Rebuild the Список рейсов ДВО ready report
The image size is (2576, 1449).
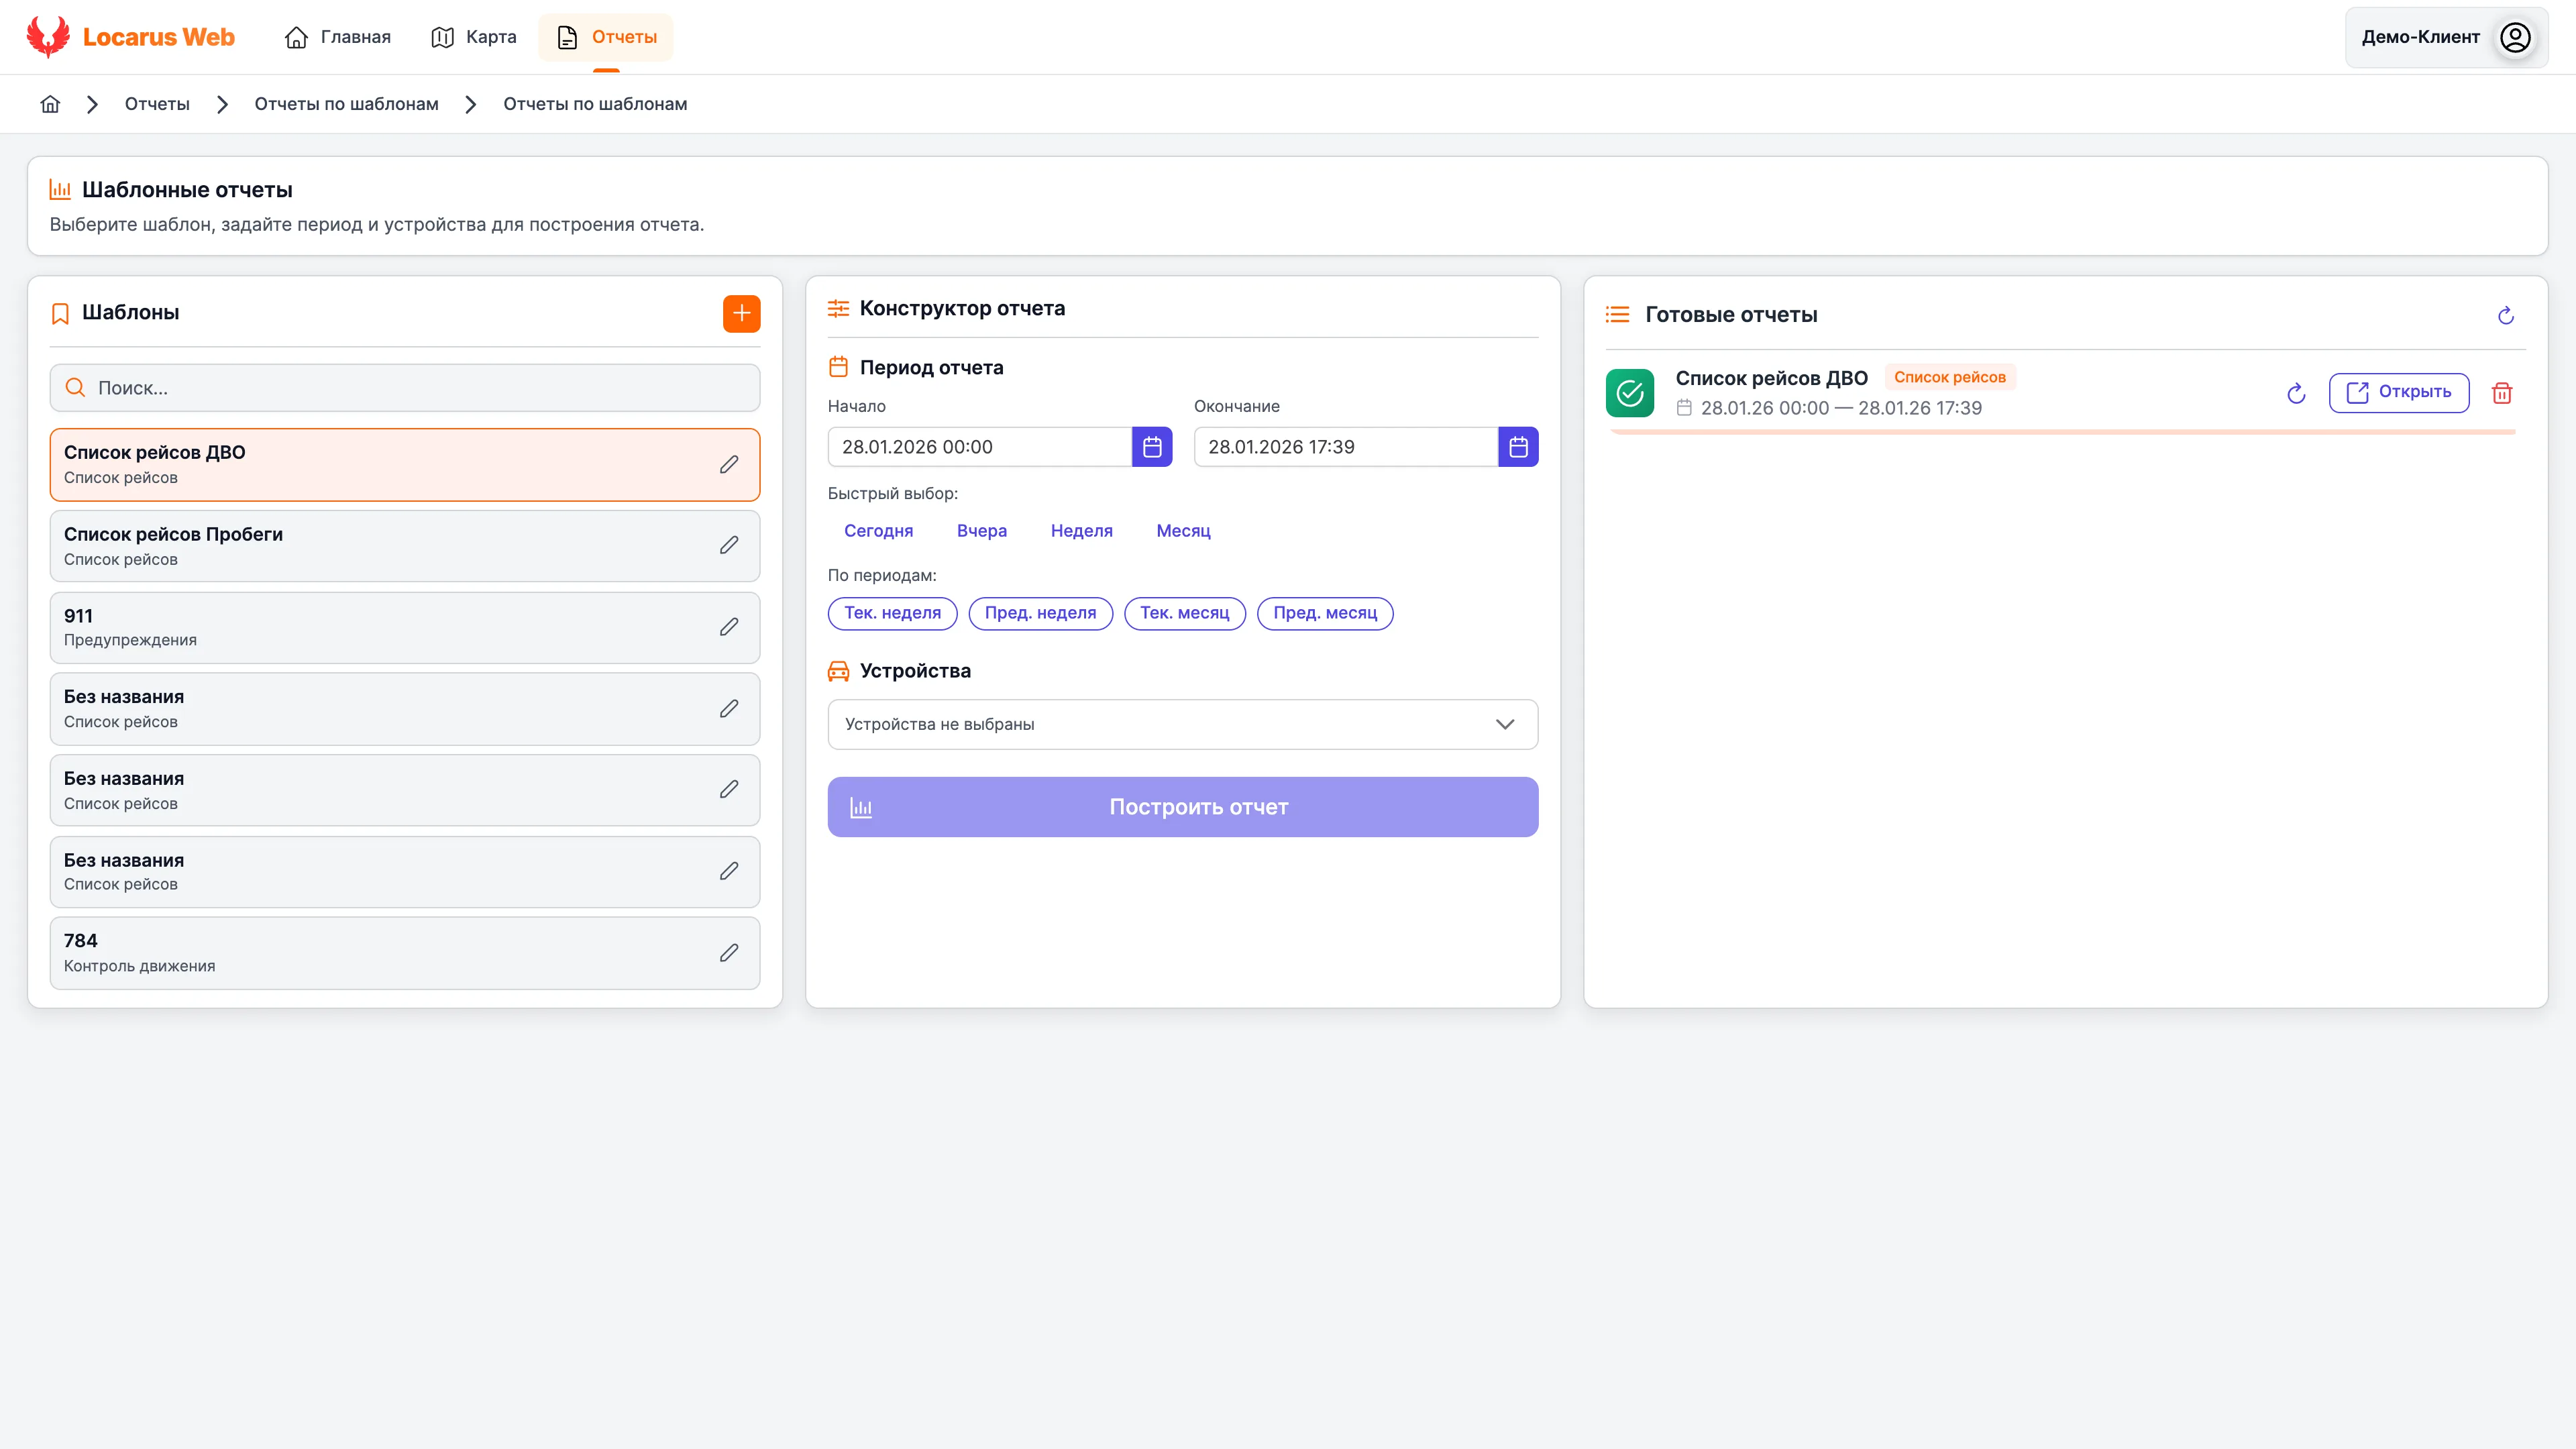click(x=2296, y=393)
